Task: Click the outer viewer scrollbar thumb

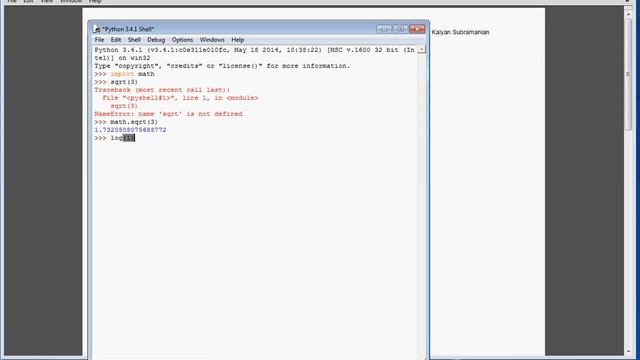Action: click(628, 73)
